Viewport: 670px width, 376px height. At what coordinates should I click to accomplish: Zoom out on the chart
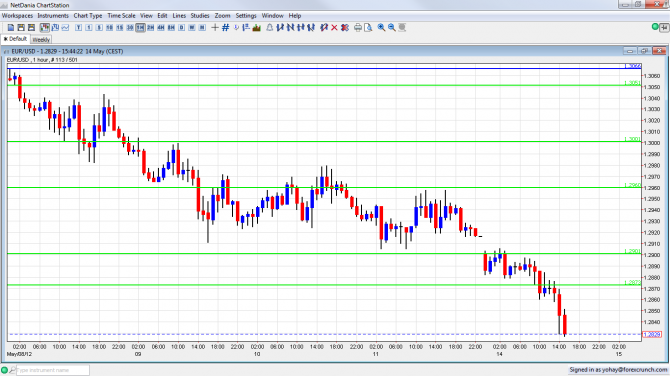(392, 27)
